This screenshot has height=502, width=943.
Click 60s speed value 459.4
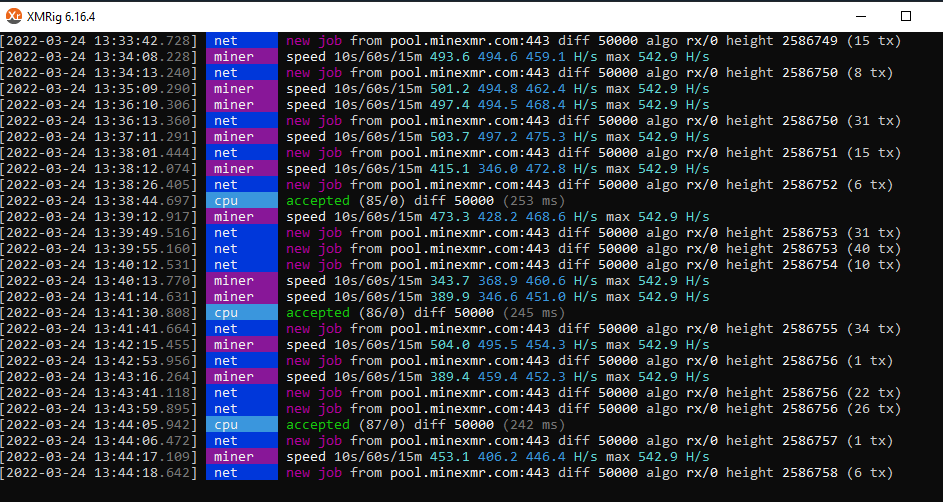pos(497,377)
